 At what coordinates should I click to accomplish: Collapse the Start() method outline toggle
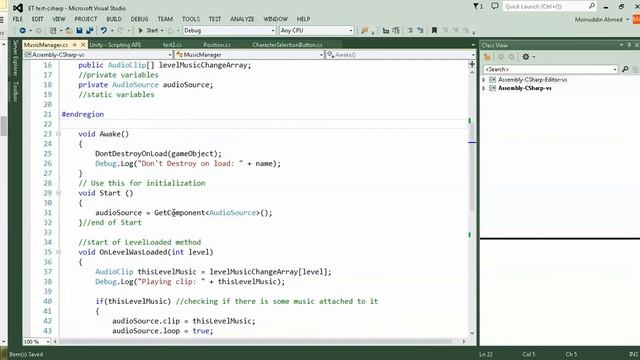tap(58, 193)
